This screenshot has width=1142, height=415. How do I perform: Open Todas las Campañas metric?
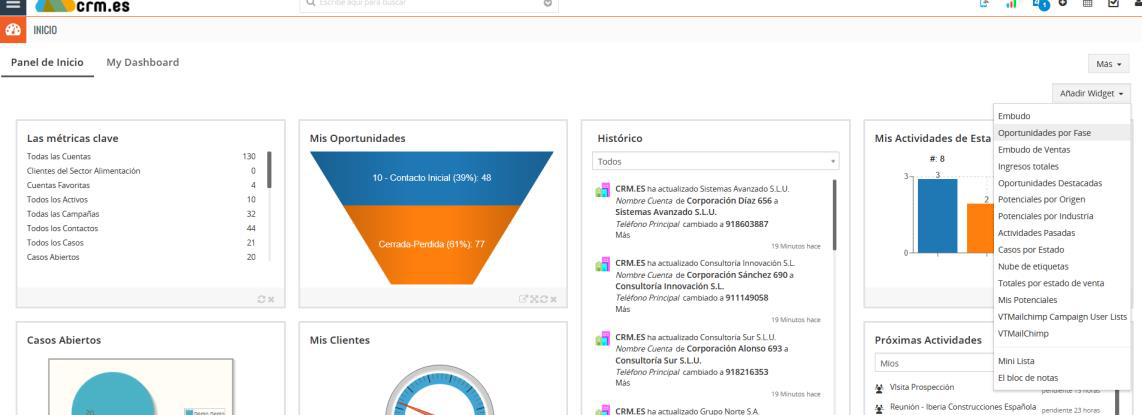click(63, 214)
